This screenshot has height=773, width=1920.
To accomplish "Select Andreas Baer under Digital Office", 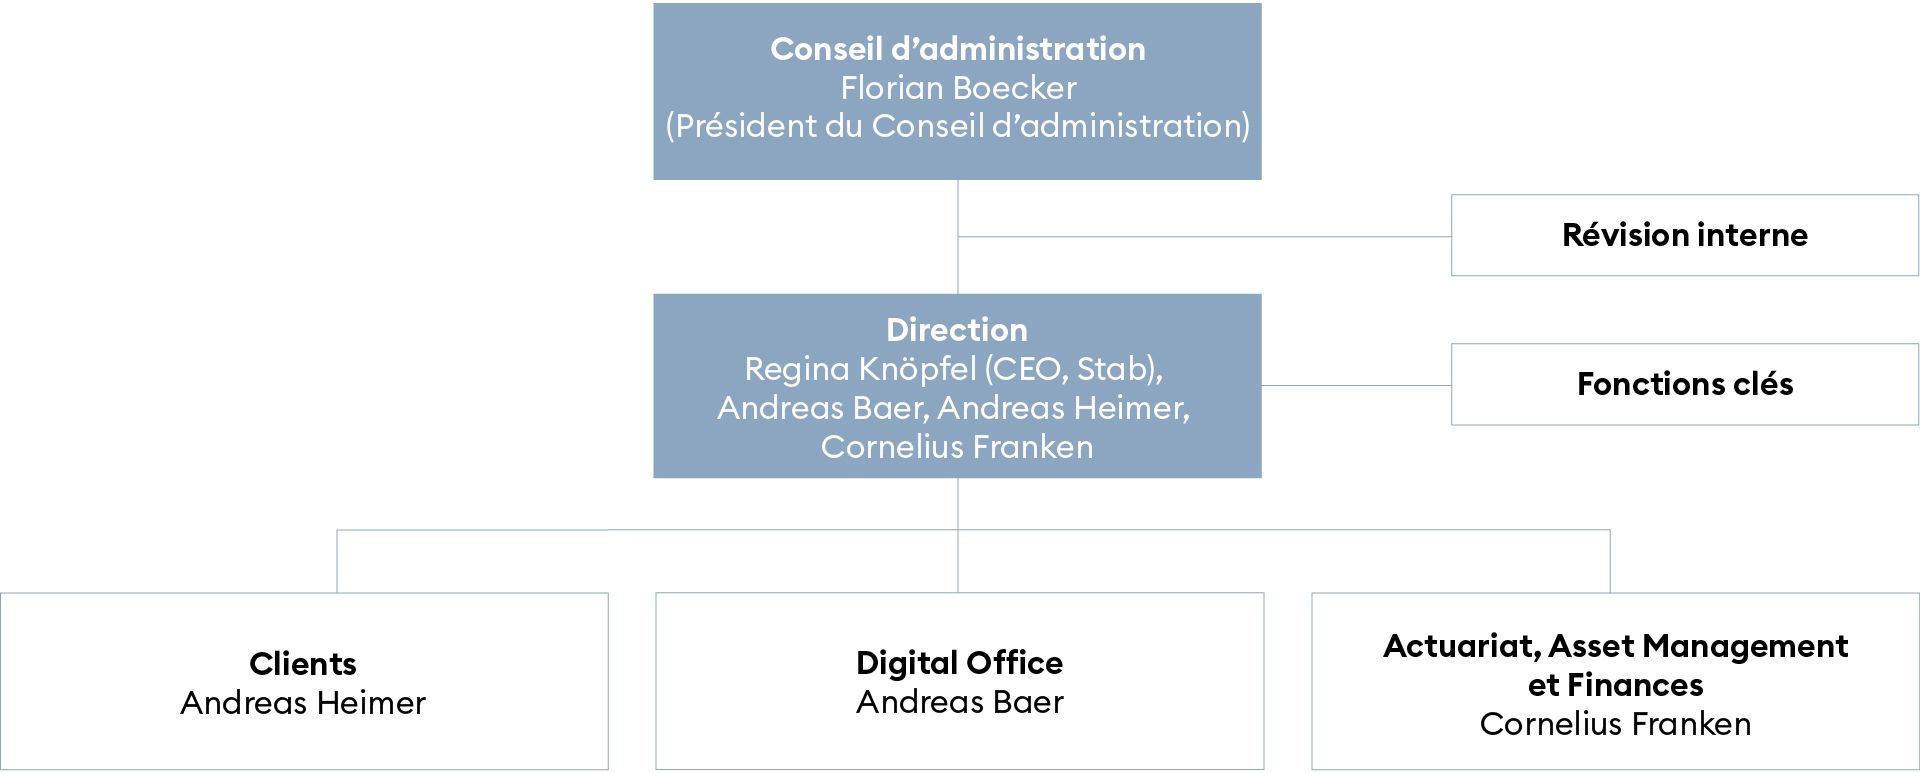I will coord(959,702).
